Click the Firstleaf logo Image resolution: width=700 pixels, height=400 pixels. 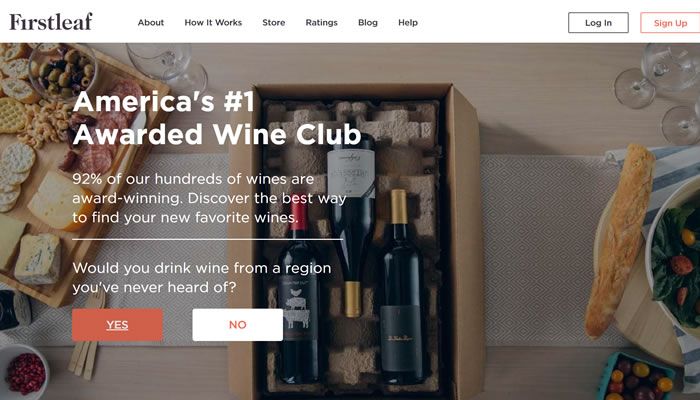tap(51, 22)
